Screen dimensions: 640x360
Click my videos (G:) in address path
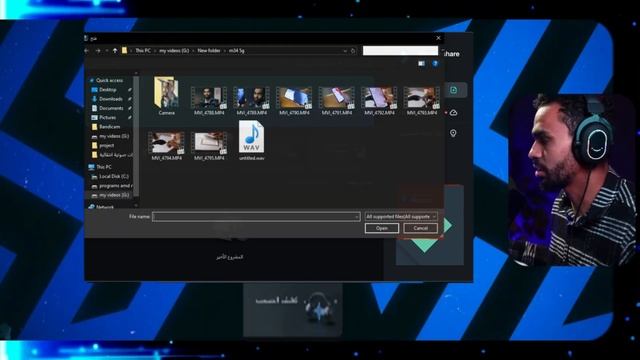(174, 51)
